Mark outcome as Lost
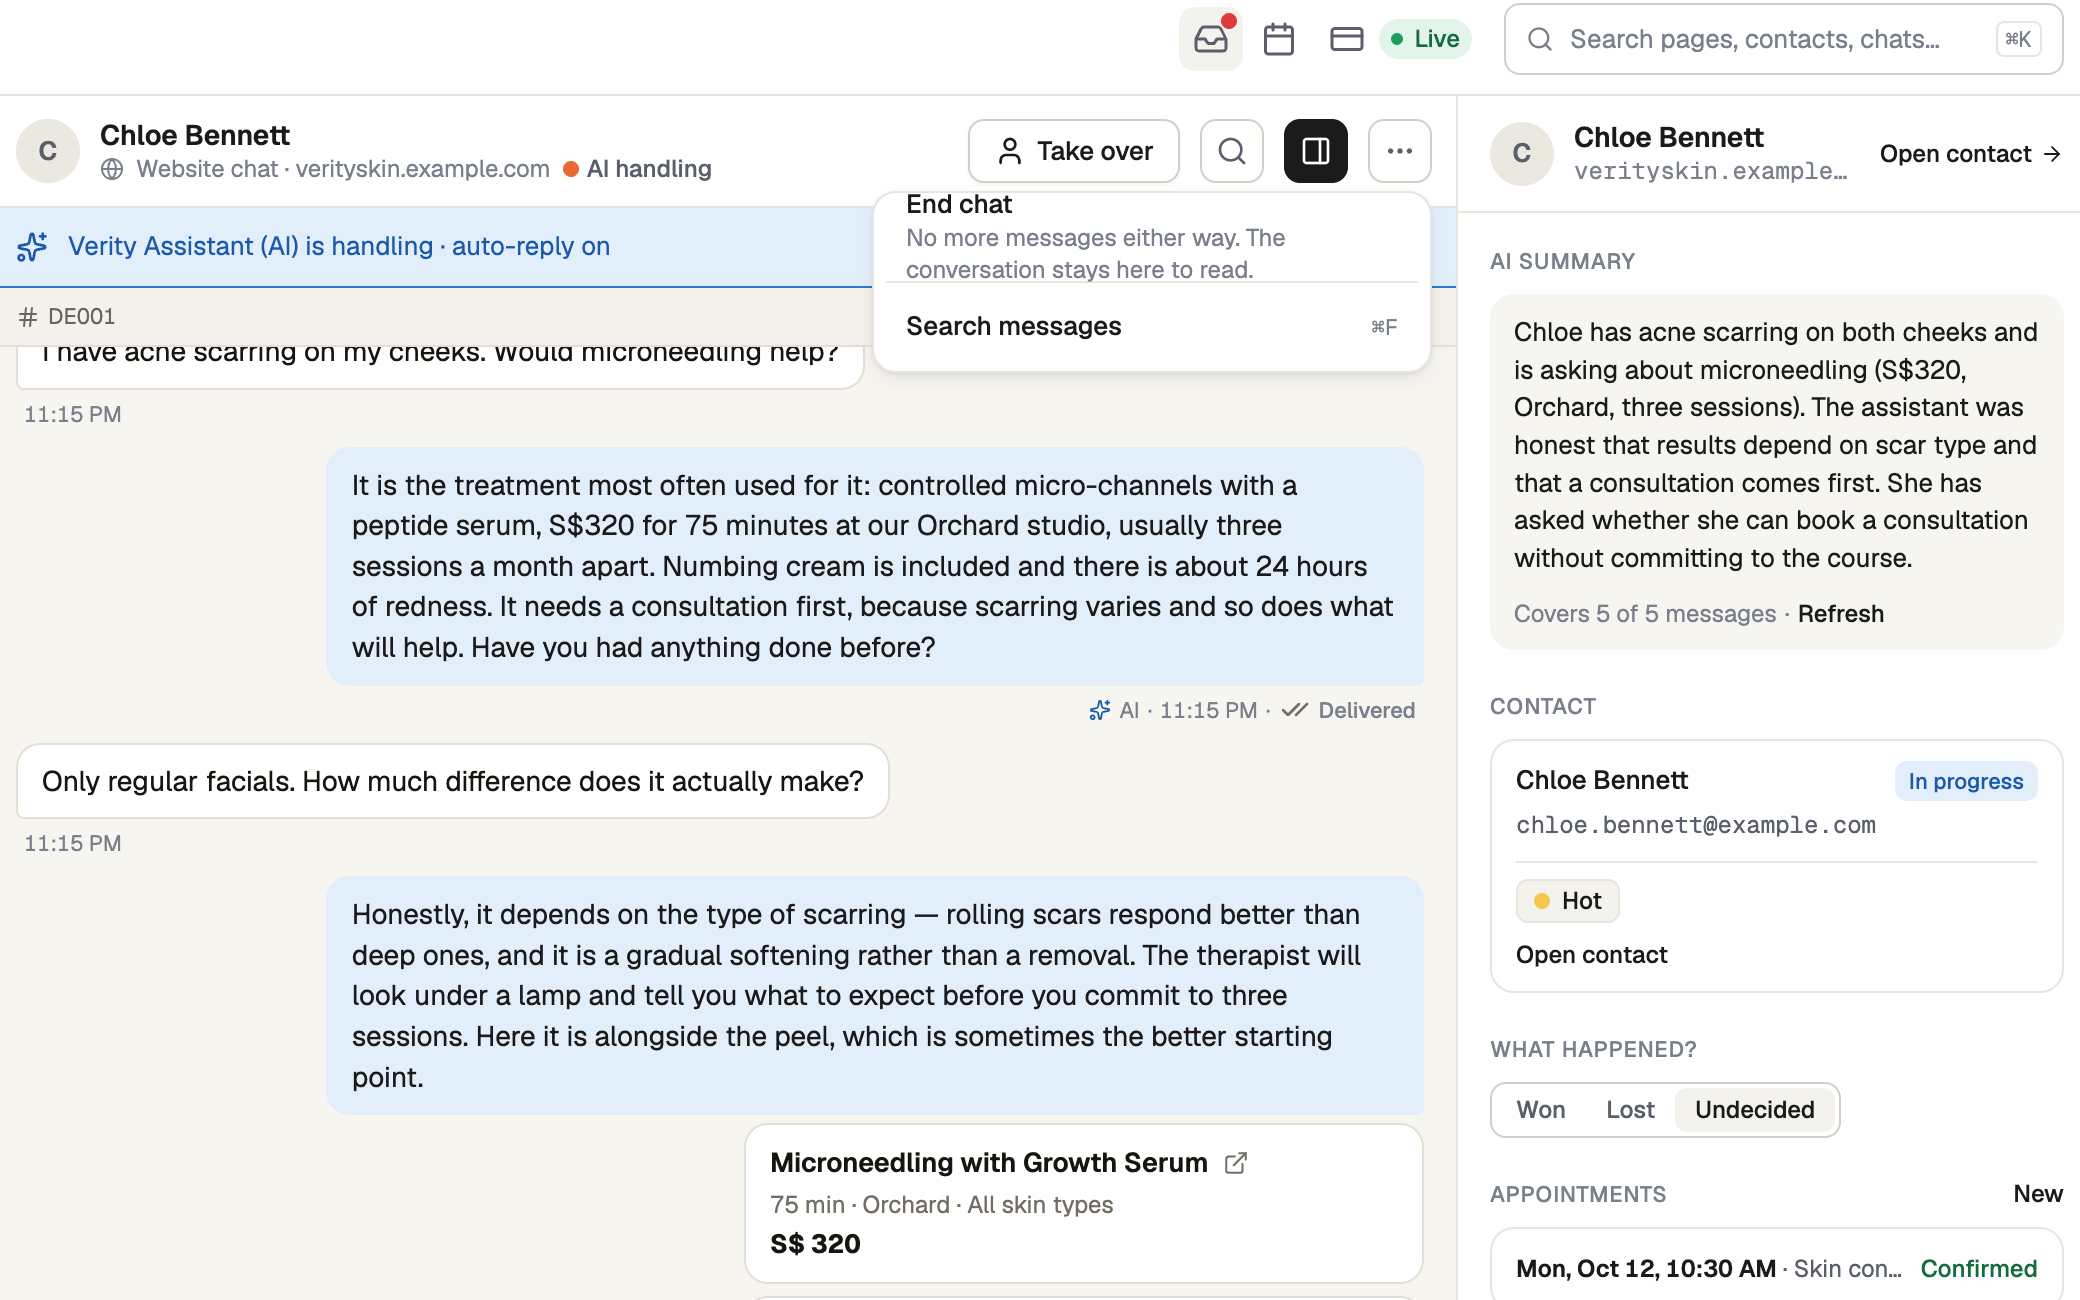 point(1630,1110)
